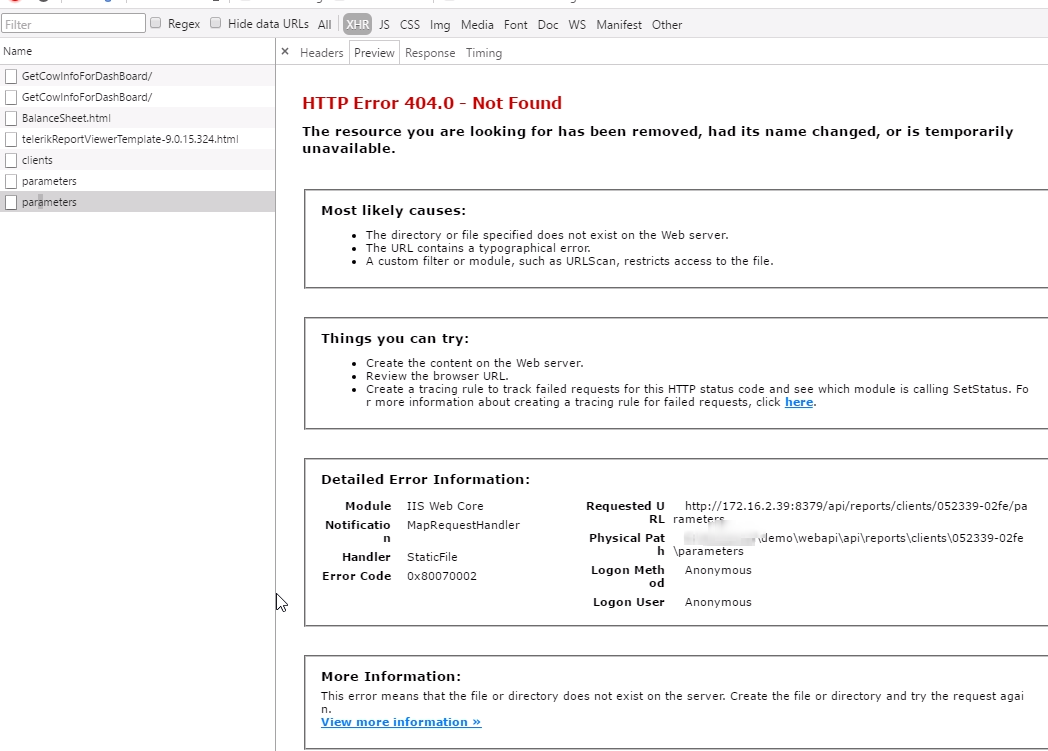Select the second GetCowInfoForDashBoard request

coord(87,97)
